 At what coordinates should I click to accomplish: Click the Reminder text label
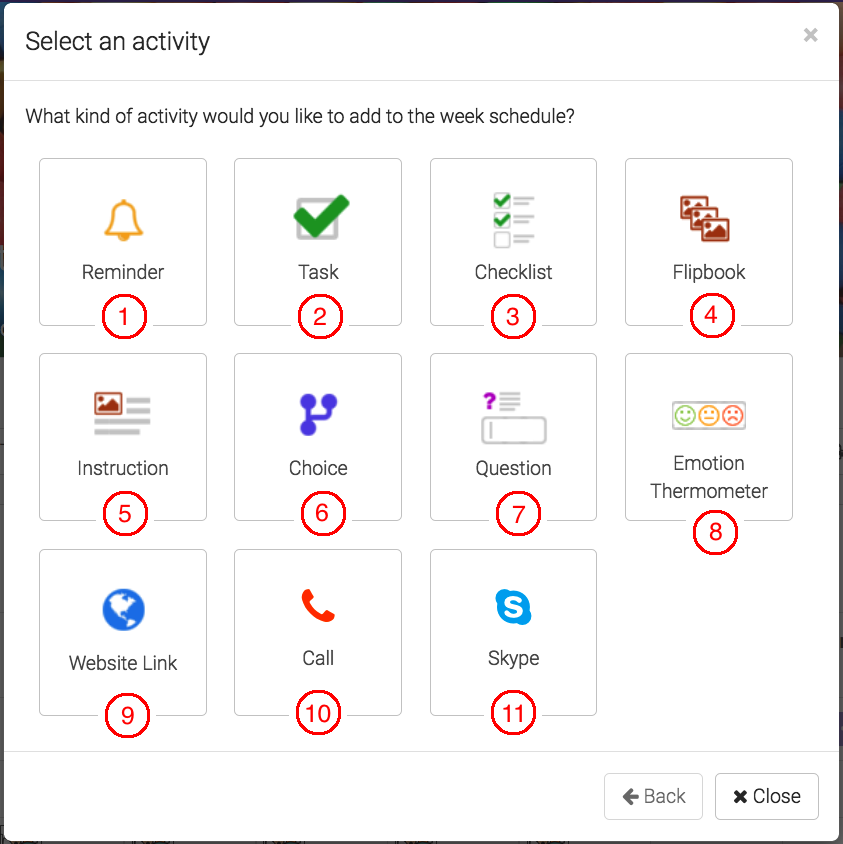(x=123, y=272)
